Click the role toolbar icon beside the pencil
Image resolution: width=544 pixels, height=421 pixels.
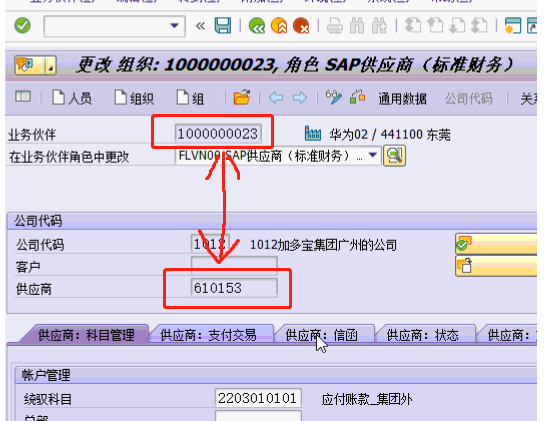pyautogui.click(x=357, y=97)
